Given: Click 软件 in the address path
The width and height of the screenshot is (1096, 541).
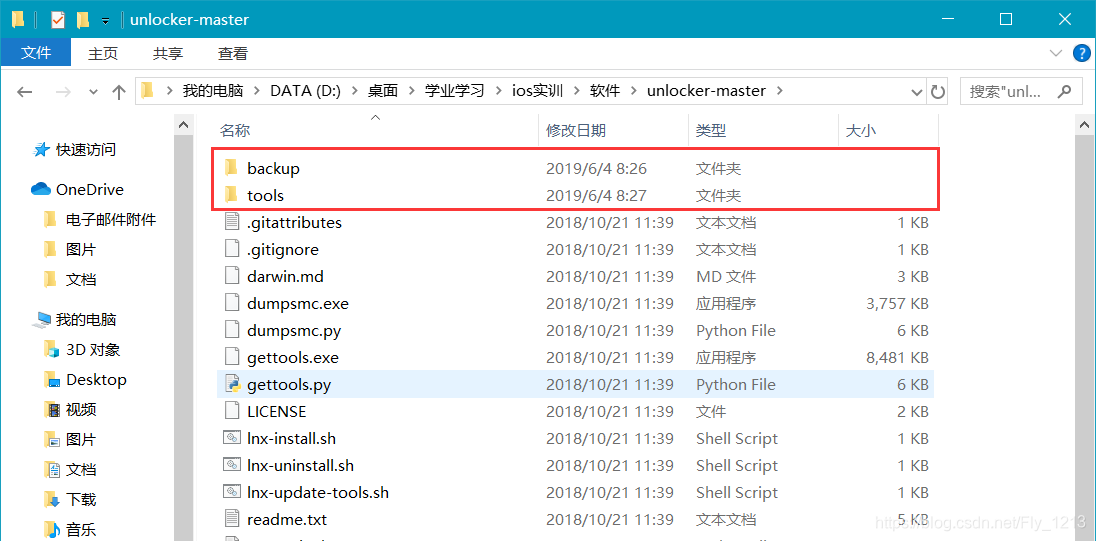Looking at the screenshot, I should [x=605, y=91].
